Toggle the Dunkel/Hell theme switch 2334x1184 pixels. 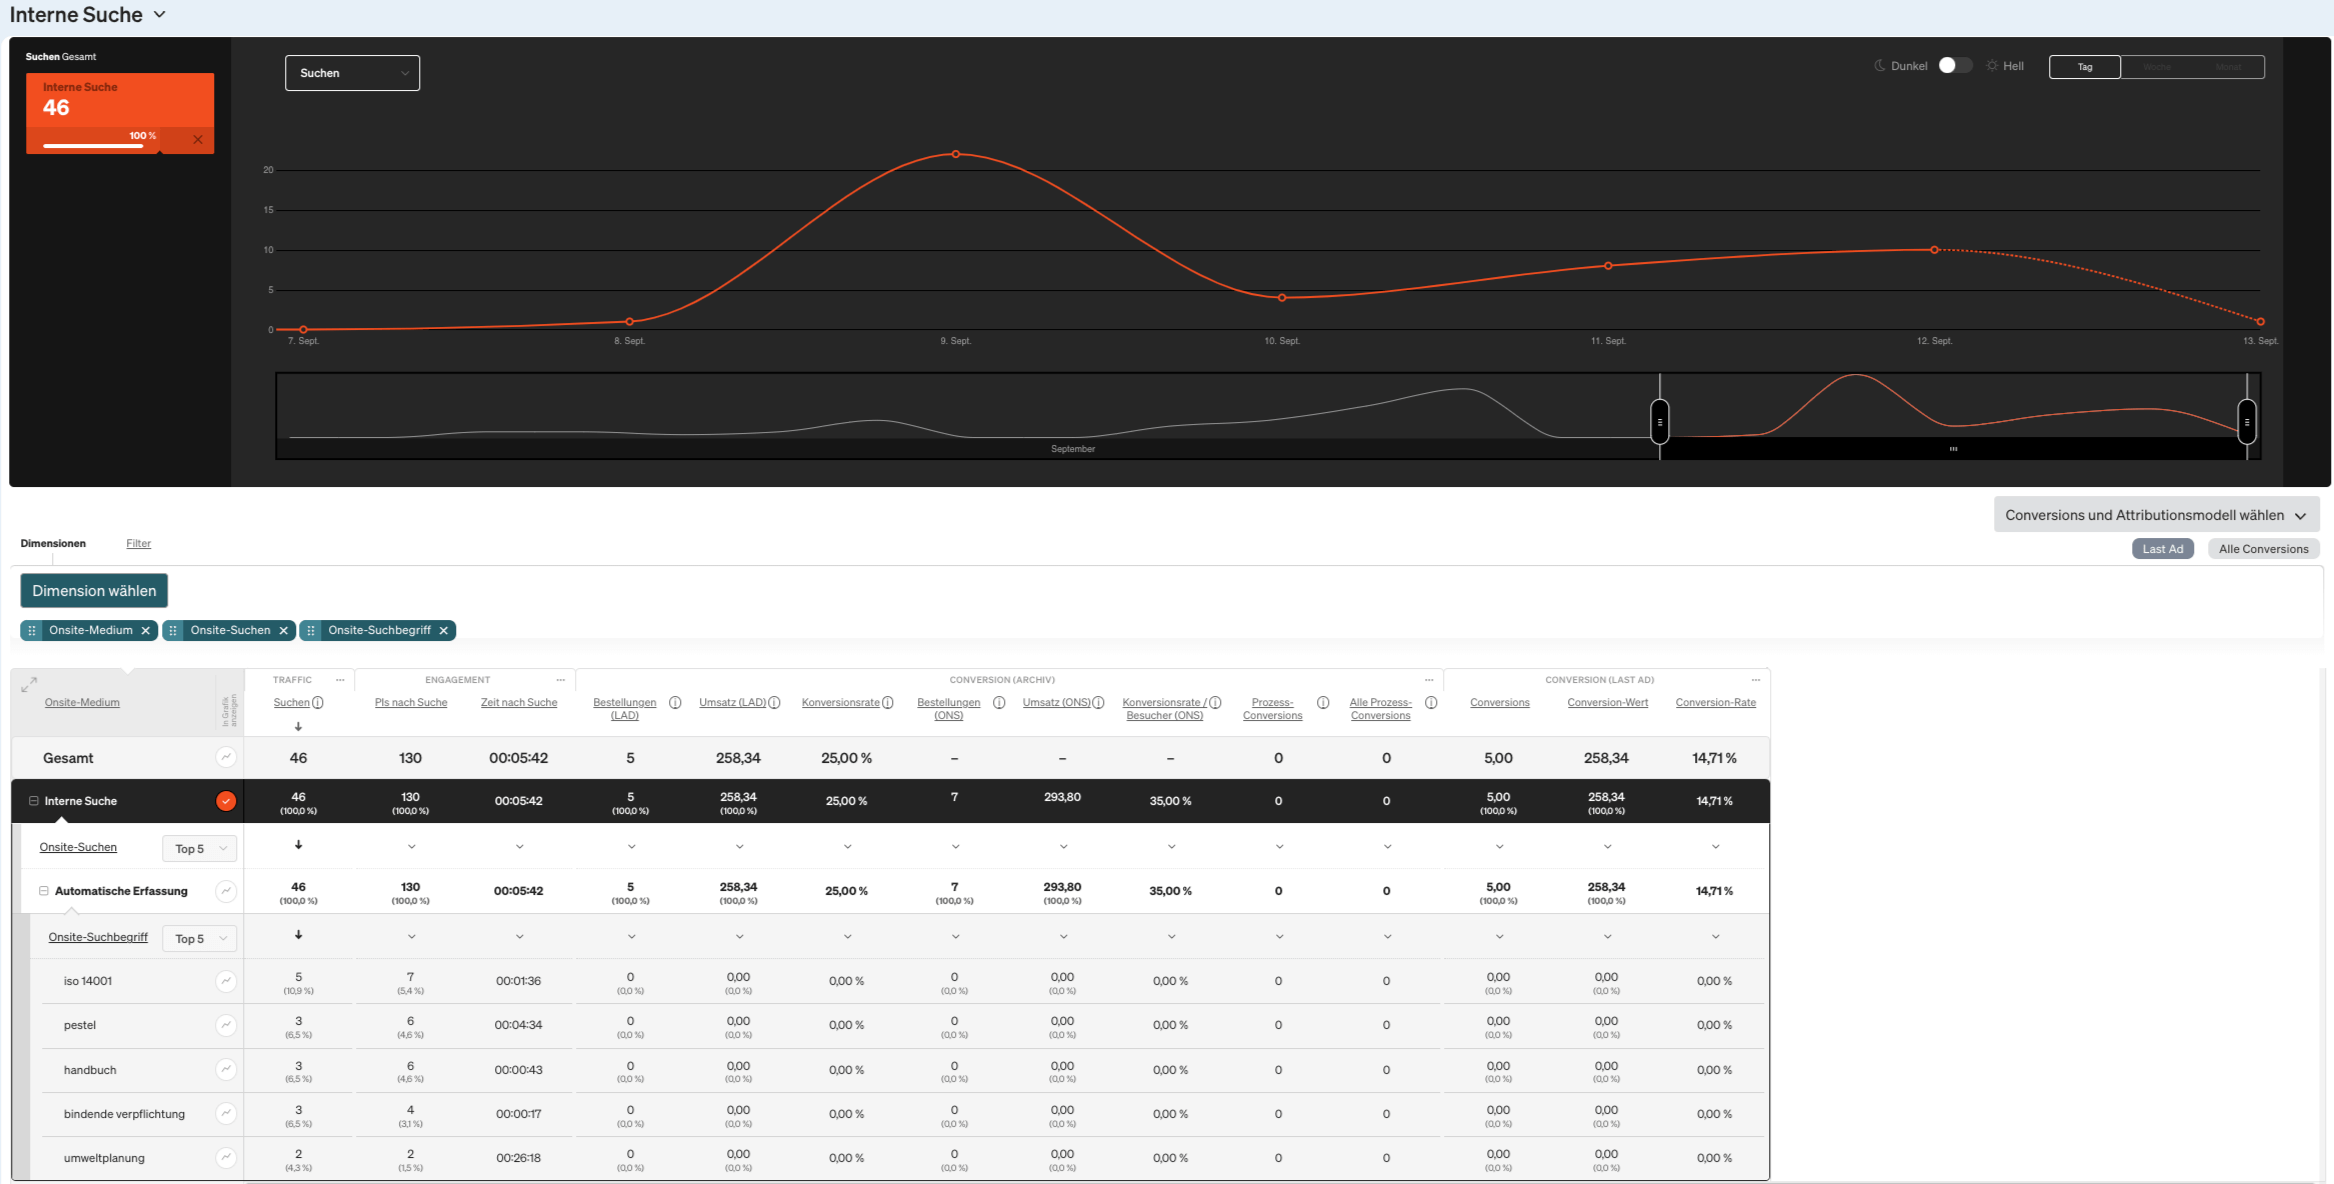(x=1954, y=66)
